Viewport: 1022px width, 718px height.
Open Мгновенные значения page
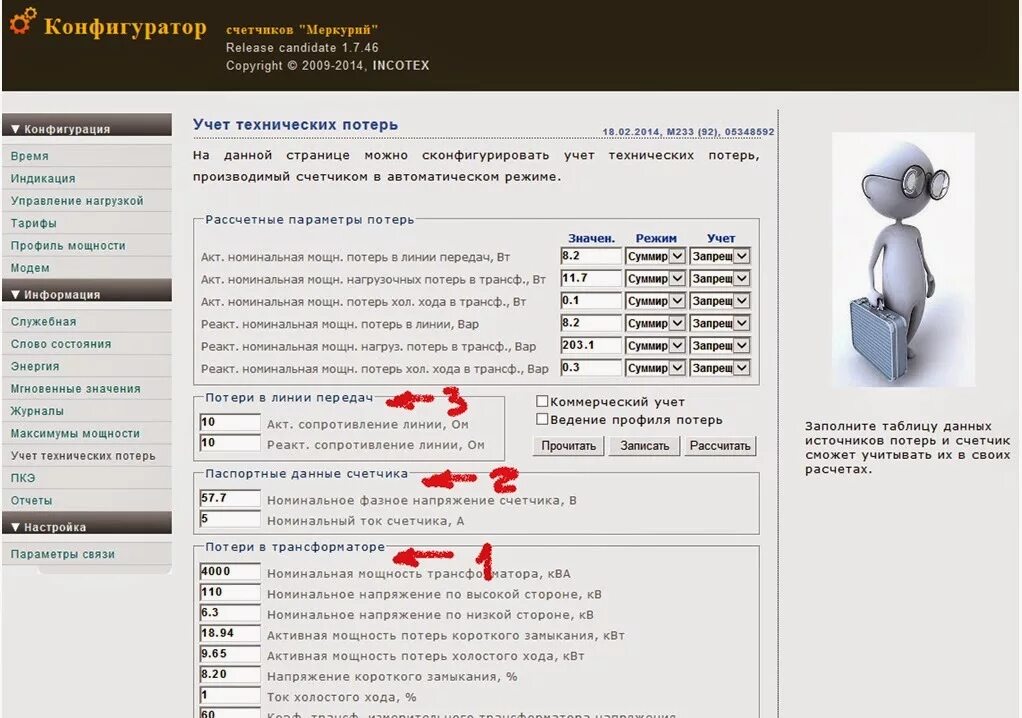[87, 388]
